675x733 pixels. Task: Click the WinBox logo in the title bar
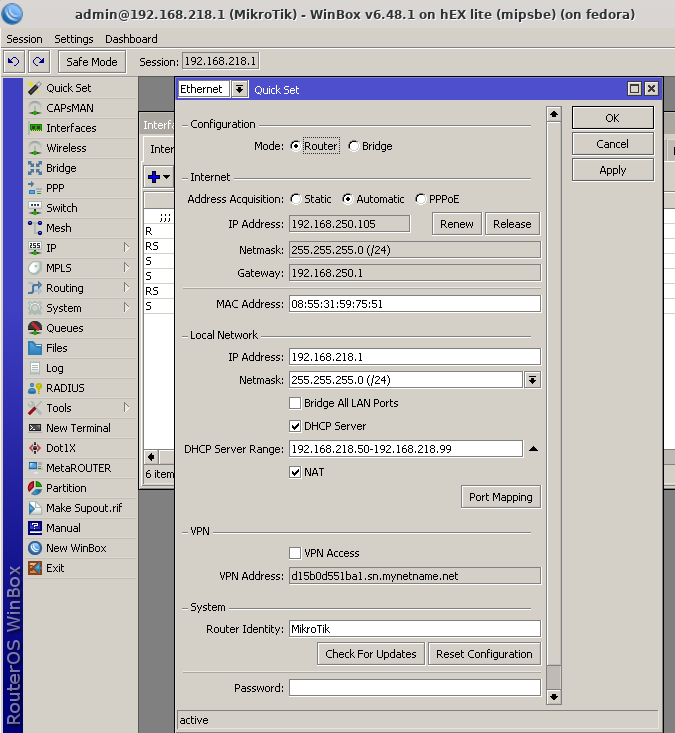tap(12, 13)
